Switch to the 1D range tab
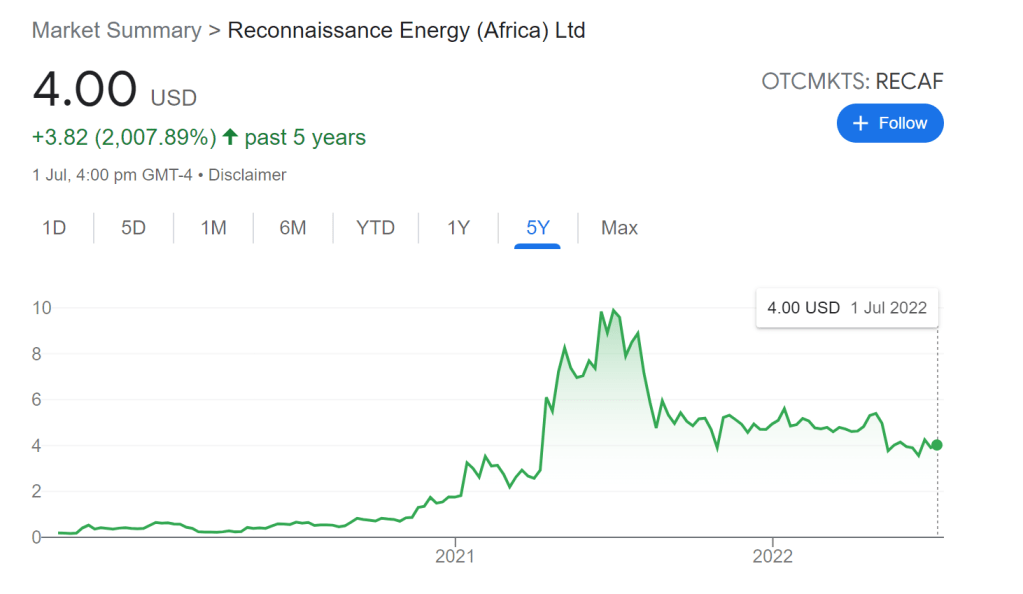The image size is (1023, 594). pyautogui.click(x=54, y=228)
